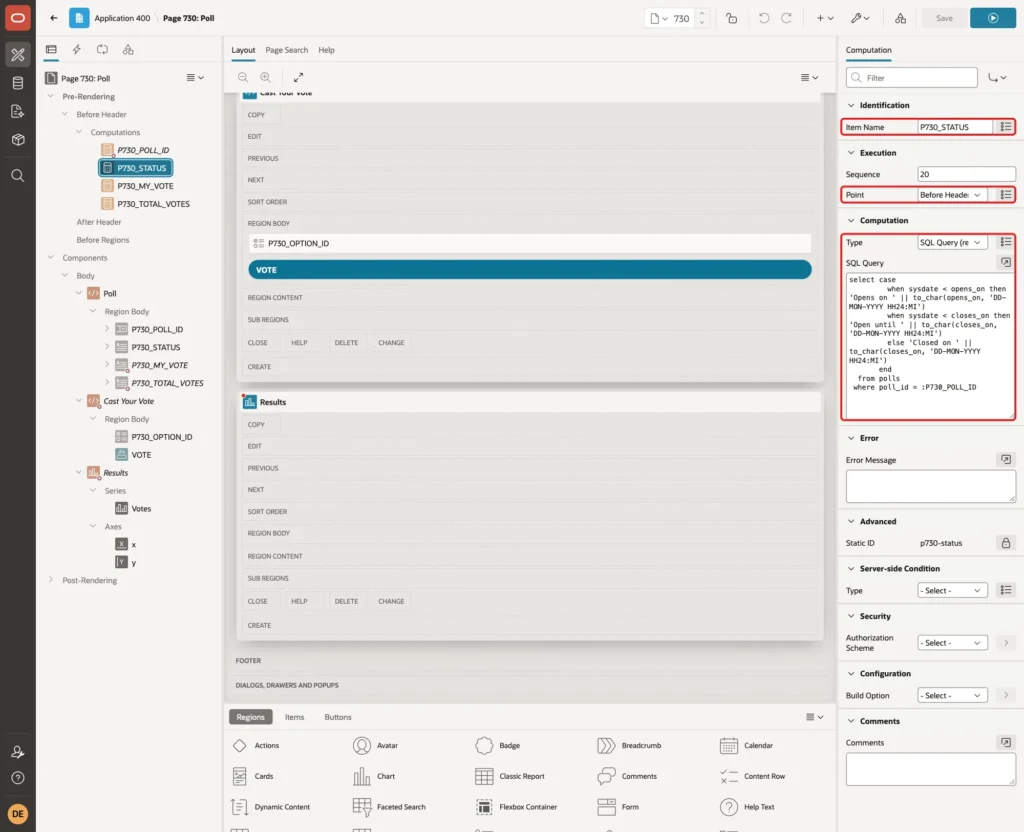Click the VOTE button in layout

[530, 270]
